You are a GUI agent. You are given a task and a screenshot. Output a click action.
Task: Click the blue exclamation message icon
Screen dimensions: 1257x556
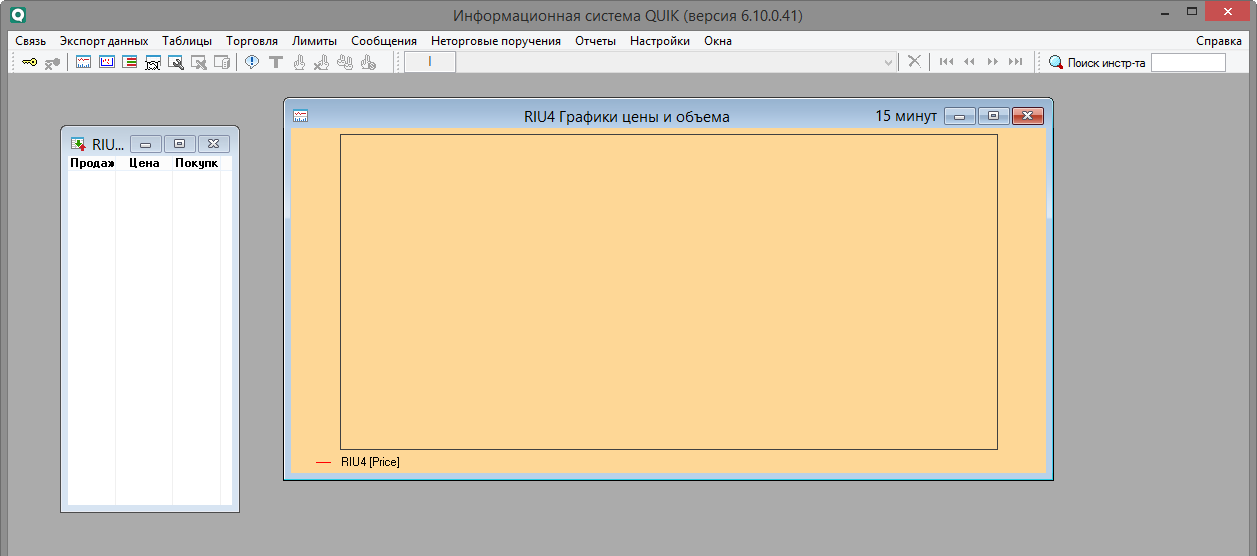[x=252, y=62]
